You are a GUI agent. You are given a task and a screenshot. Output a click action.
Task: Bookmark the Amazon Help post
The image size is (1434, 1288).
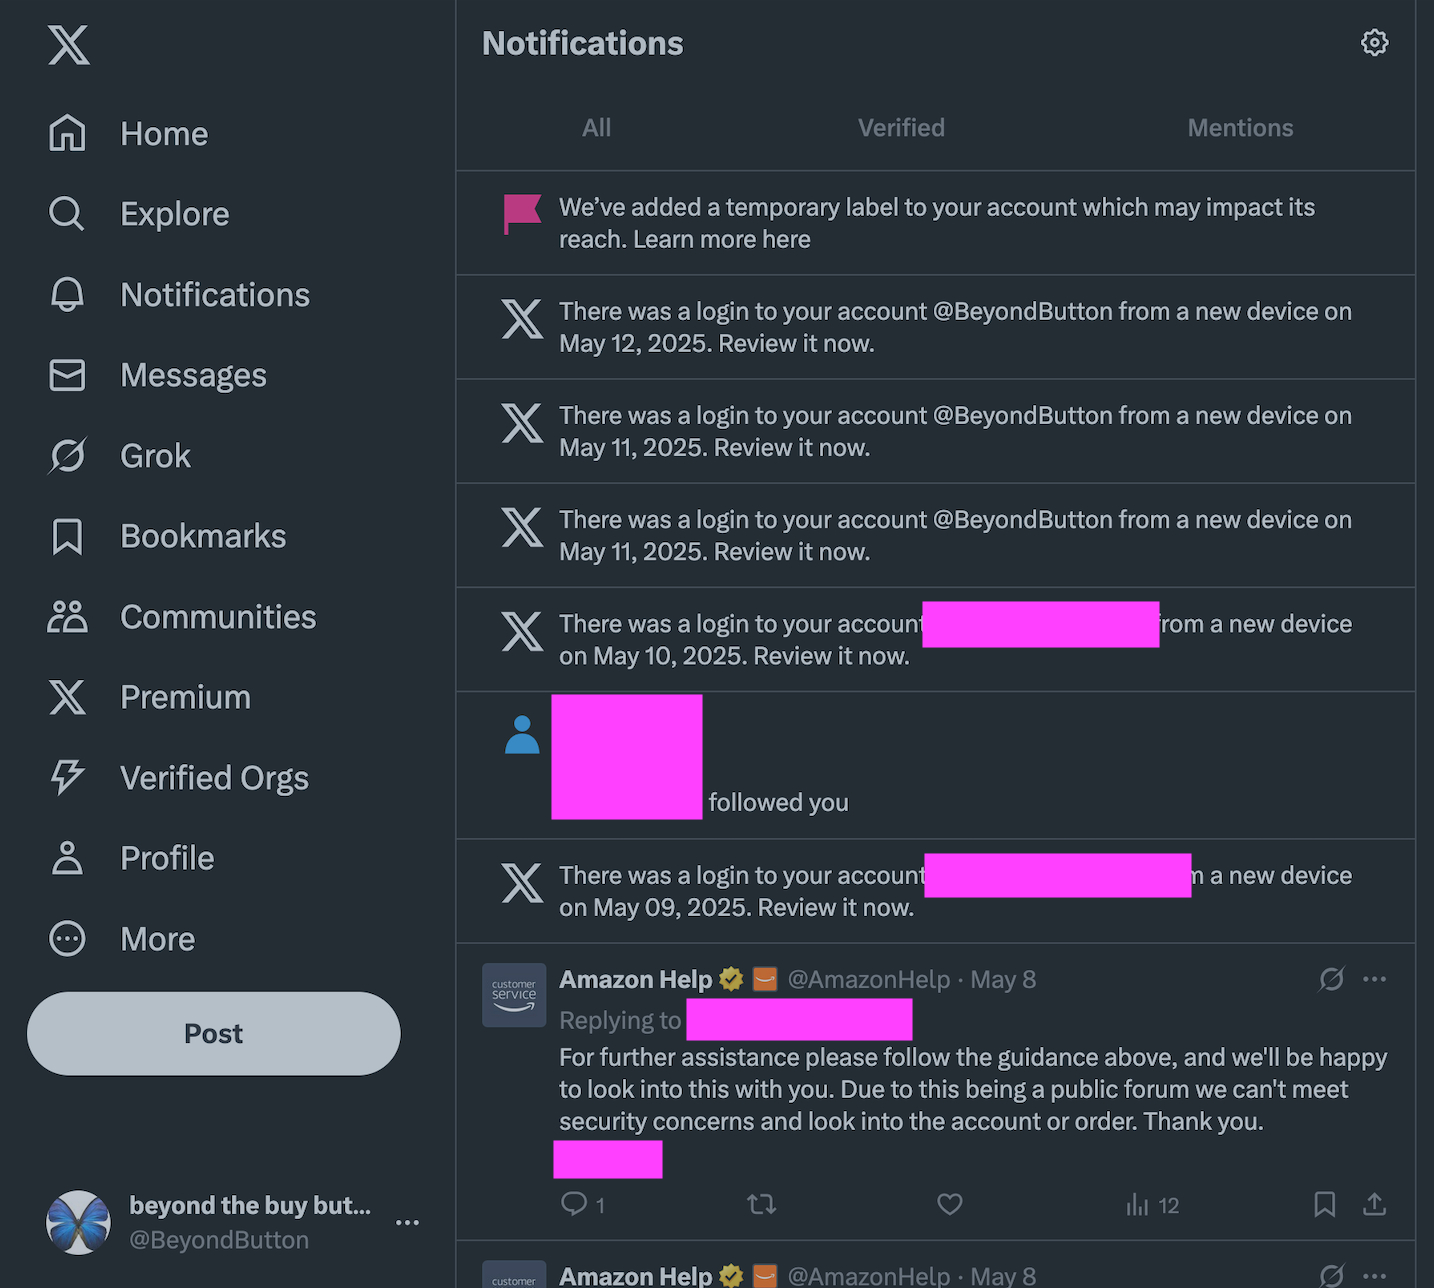[x=1324, y=1204]
